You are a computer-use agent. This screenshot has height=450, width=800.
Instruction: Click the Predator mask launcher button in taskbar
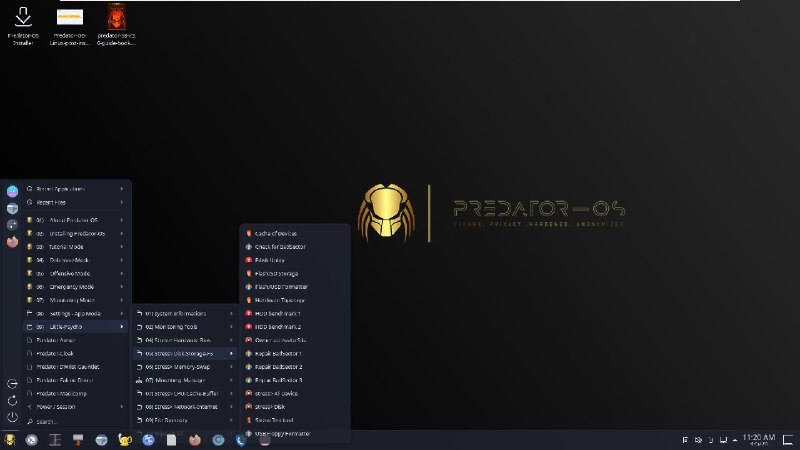tap(9, 440)
